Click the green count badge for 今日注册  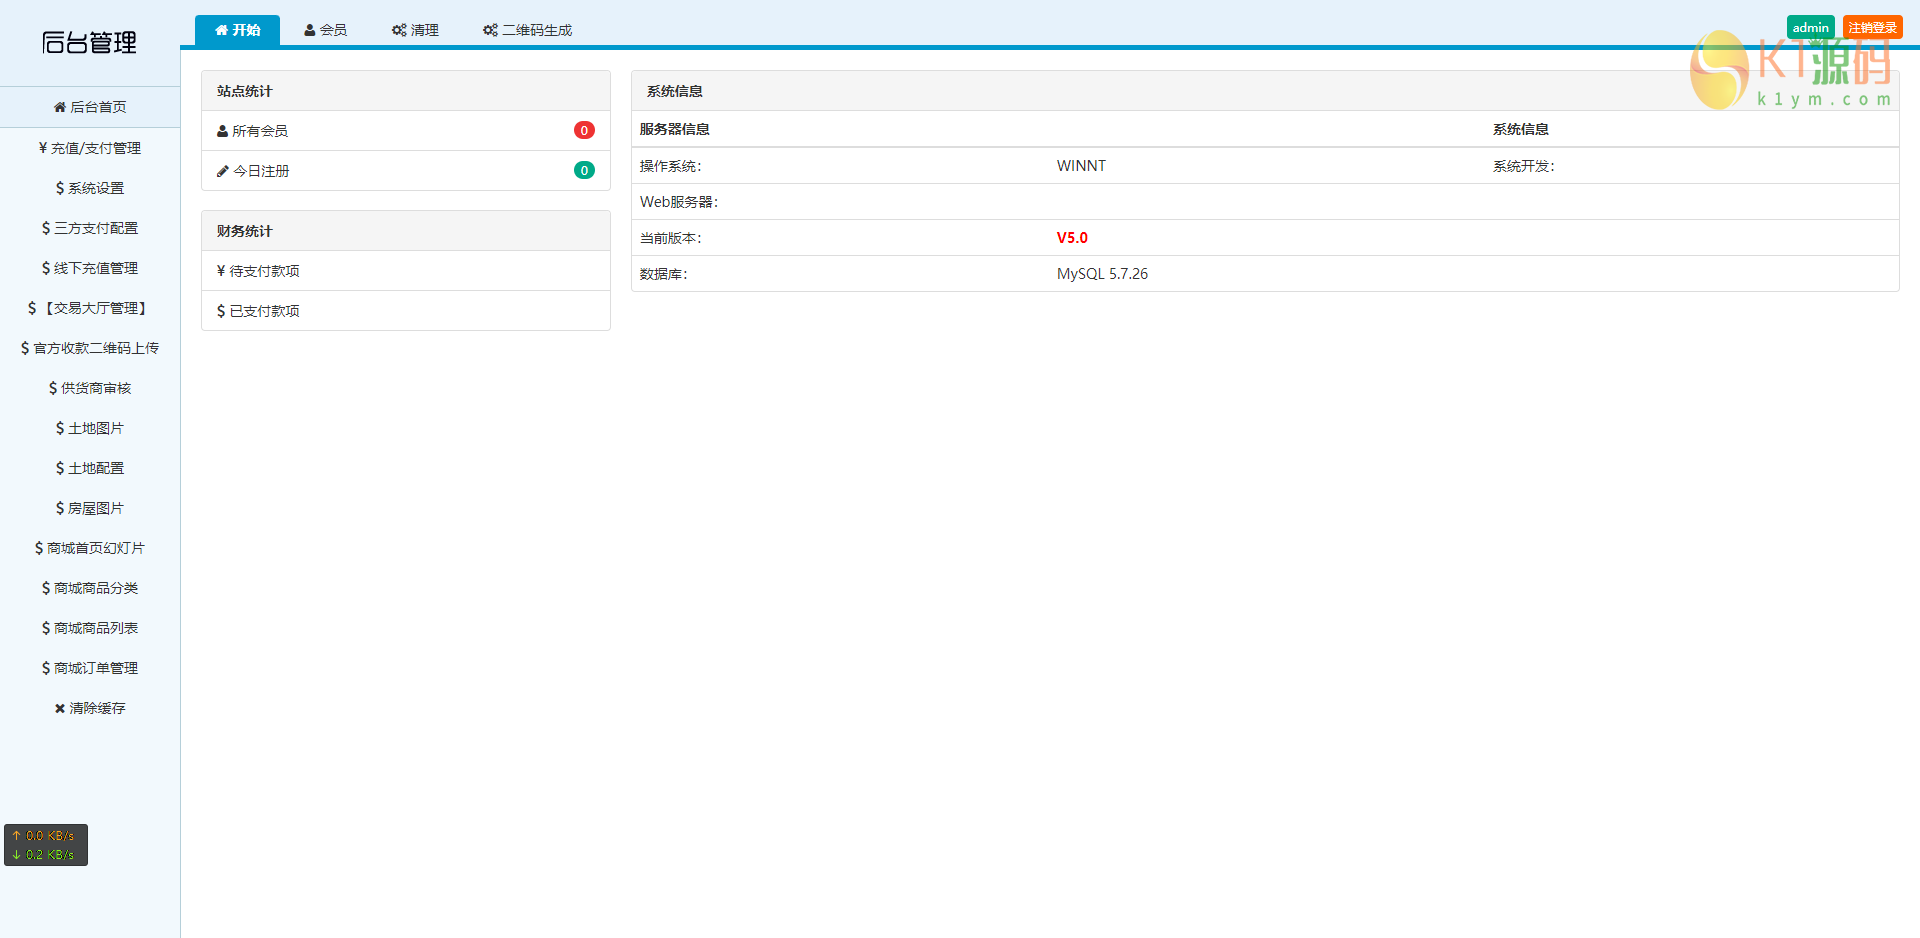[x=584, y=170]
